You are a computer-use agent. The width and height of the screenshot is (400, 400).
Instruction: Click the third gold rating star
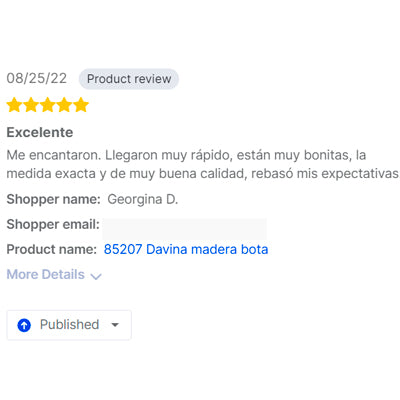[48, 105]
